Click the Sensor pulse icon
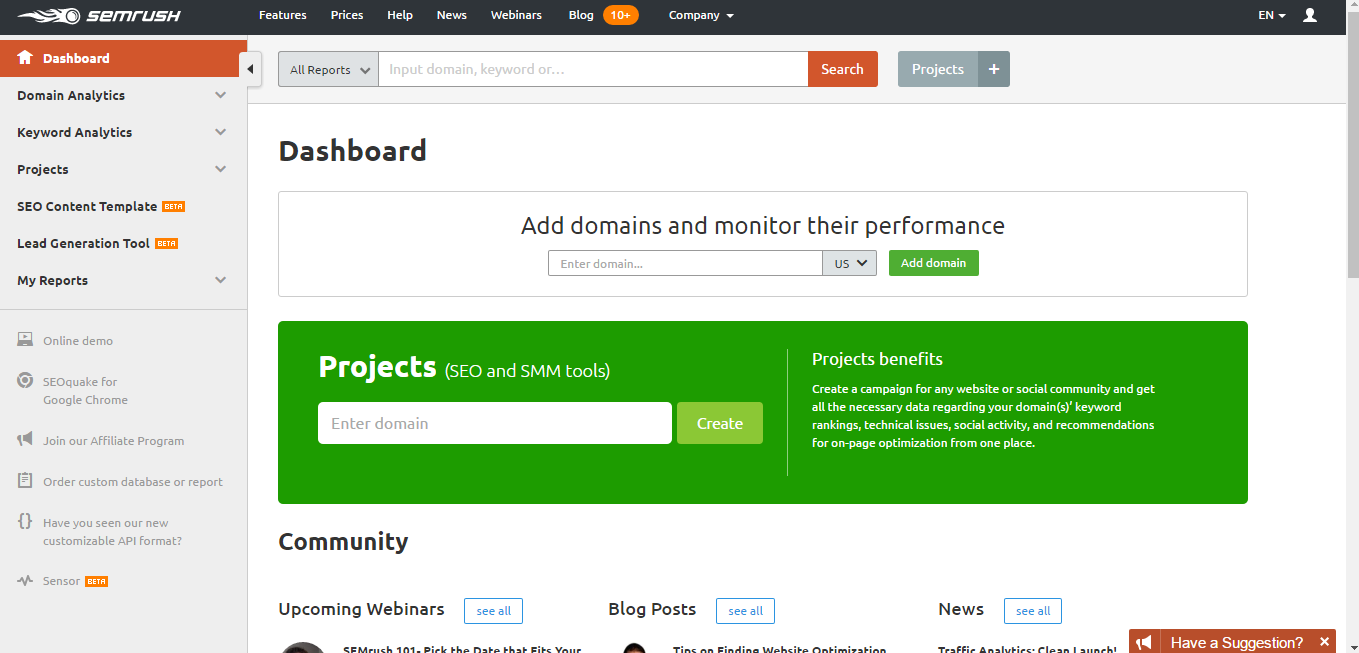Screen dimensions: 1359x653 click(25, 581)
